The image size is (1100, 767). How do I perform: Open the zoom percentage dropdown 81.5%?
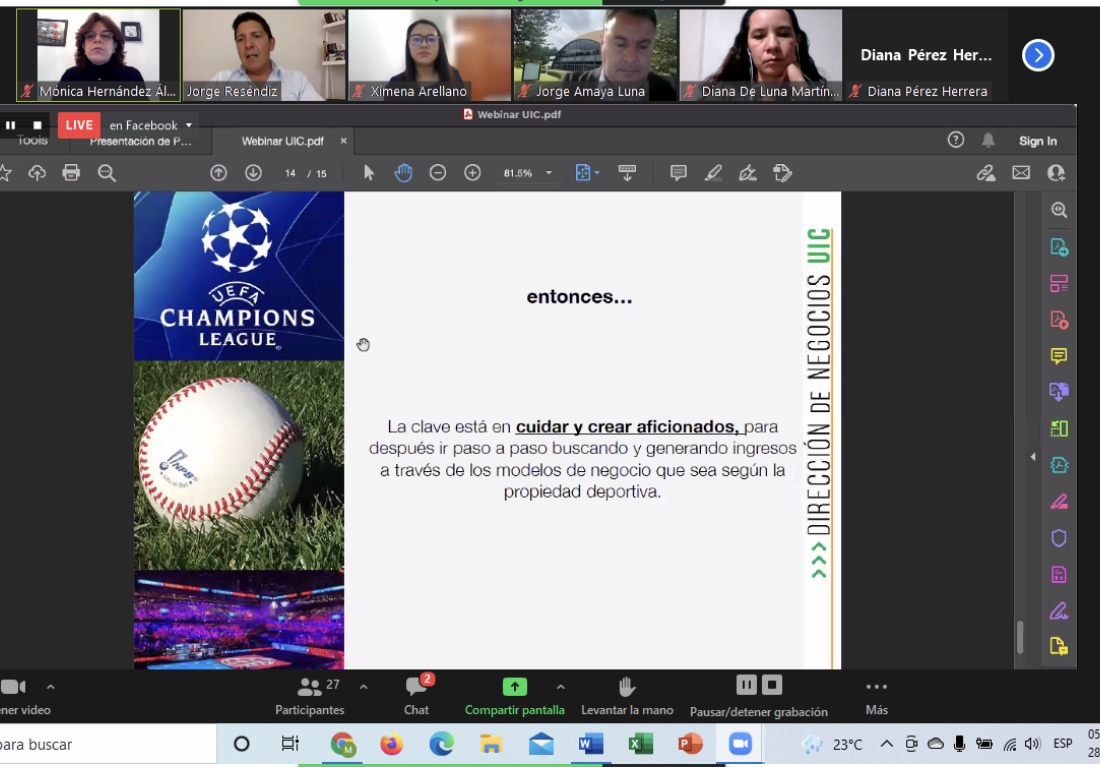[549, 173]
